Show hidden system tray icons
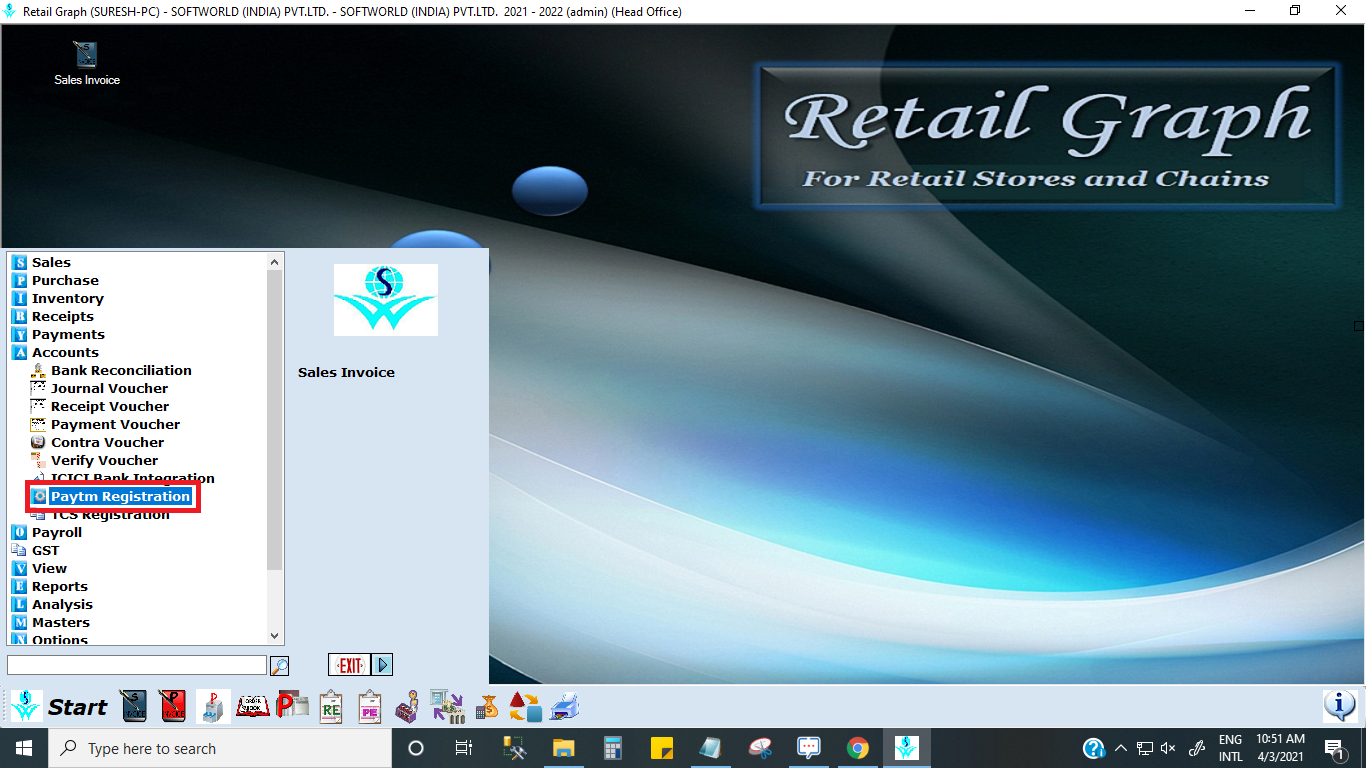The image size is (1366, 768). 1121,748
